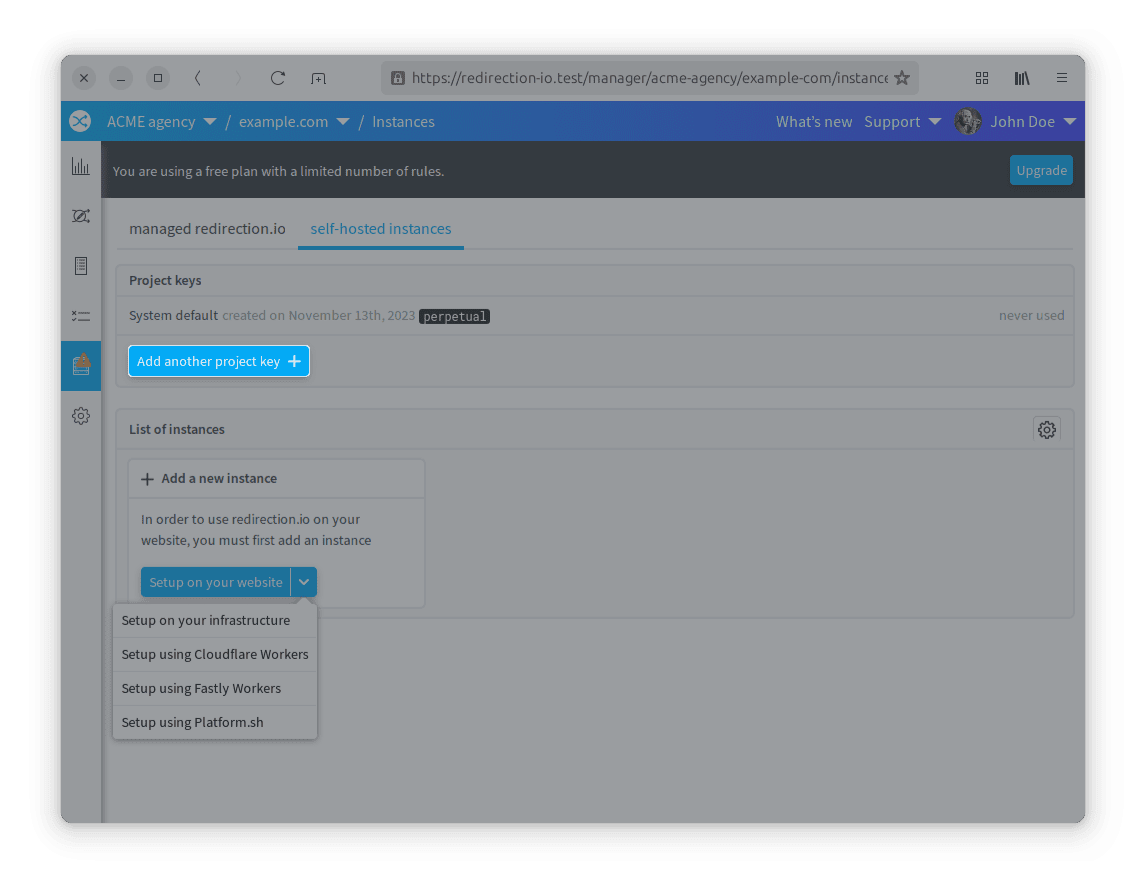1146x890 pixels.
Task: Select the self-hosted instances tab
Action: (380, 228)
